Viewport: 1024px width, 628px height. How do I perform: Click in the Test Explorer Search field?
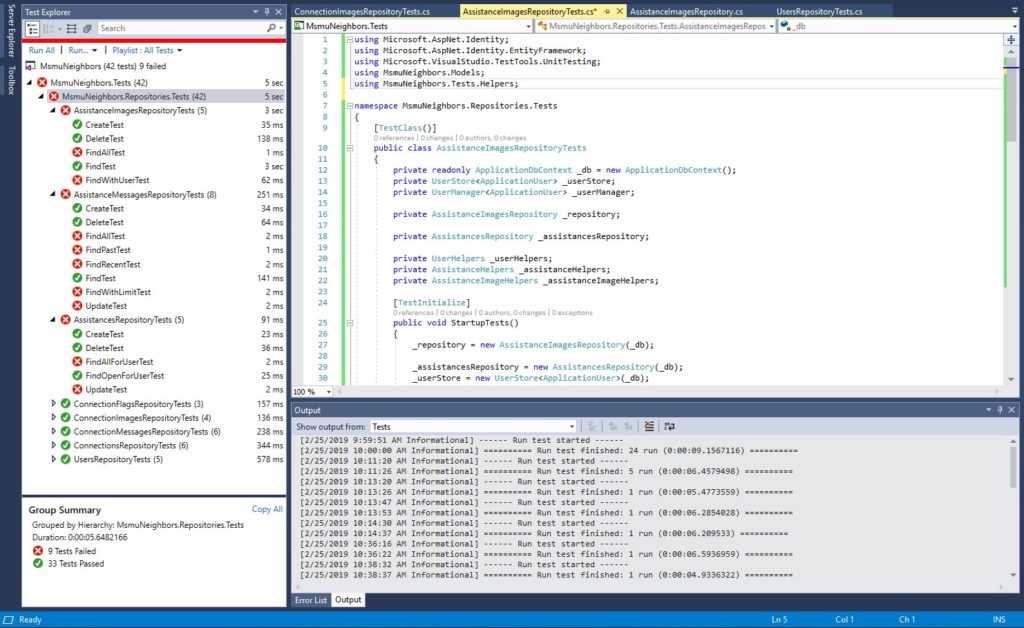tap(182, 28)
